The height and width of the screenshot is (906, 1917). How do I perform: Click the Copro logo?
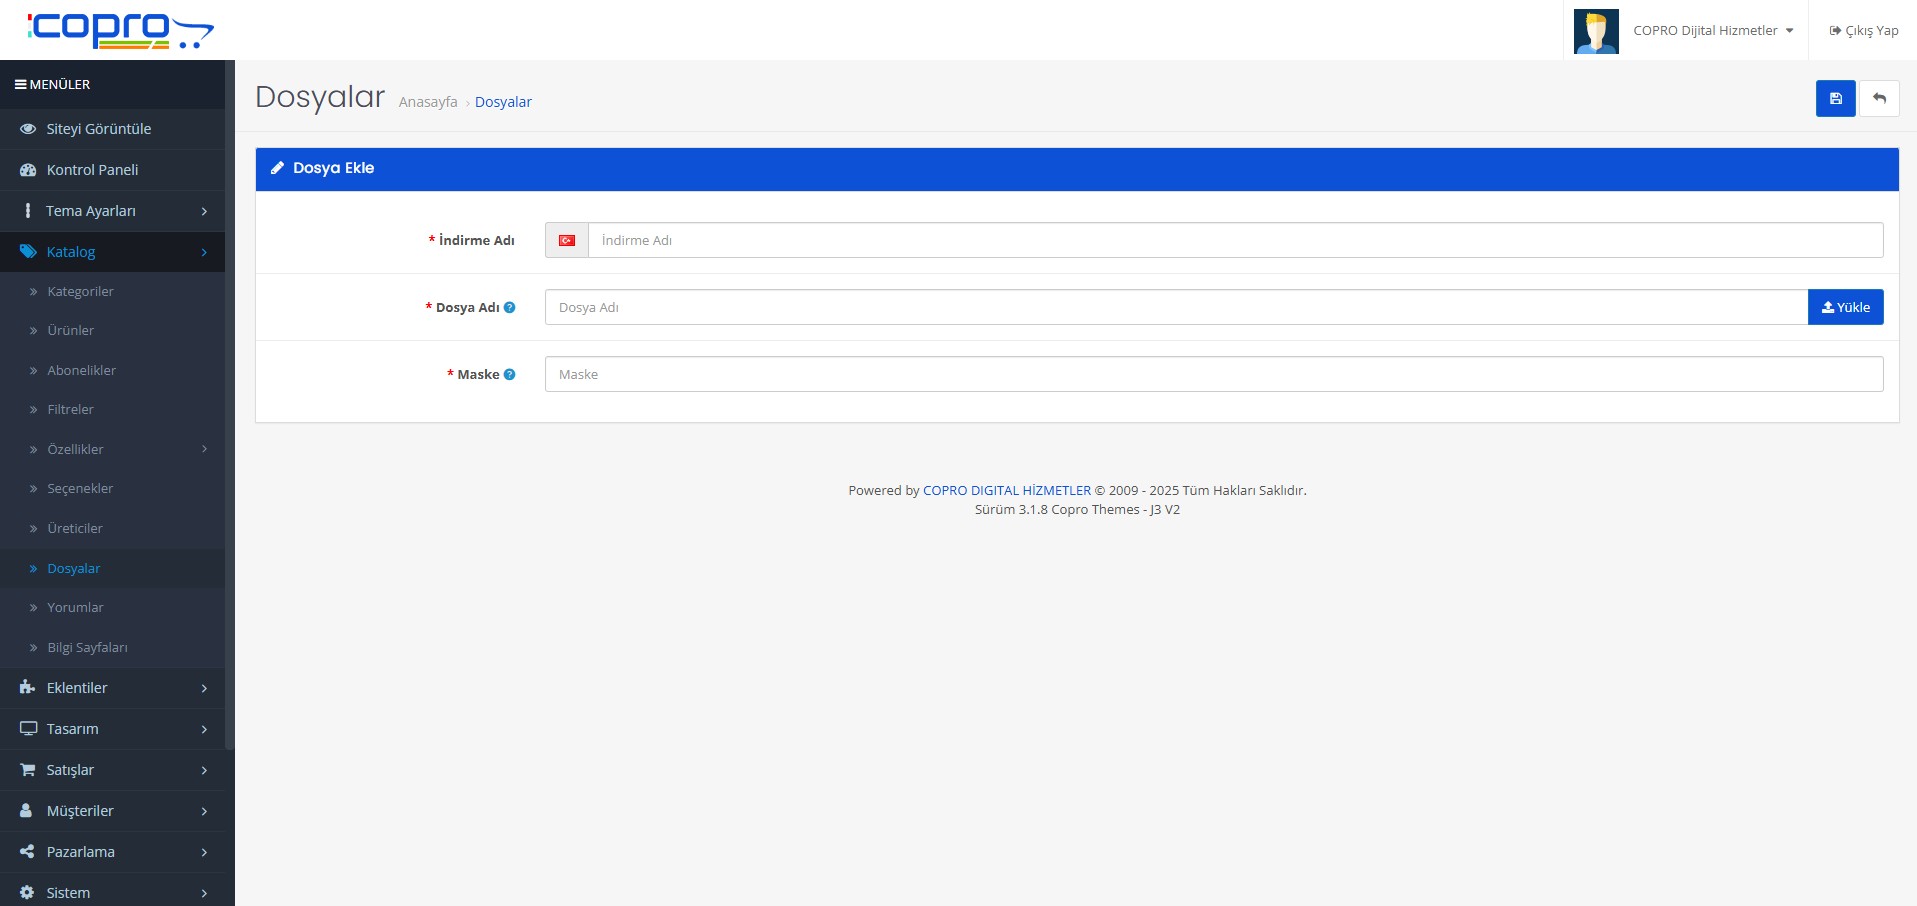pos(120,30)
